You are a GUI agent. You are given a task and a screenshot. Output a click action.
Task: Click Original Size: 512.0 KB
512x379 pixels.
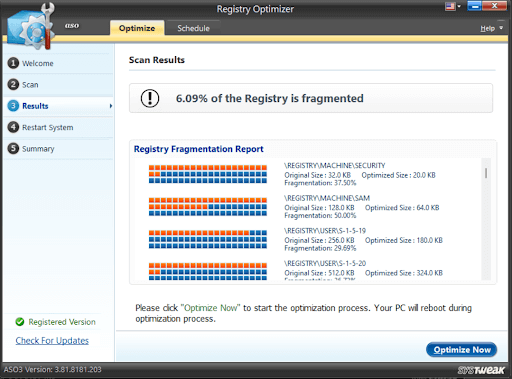tap(319, 273)
